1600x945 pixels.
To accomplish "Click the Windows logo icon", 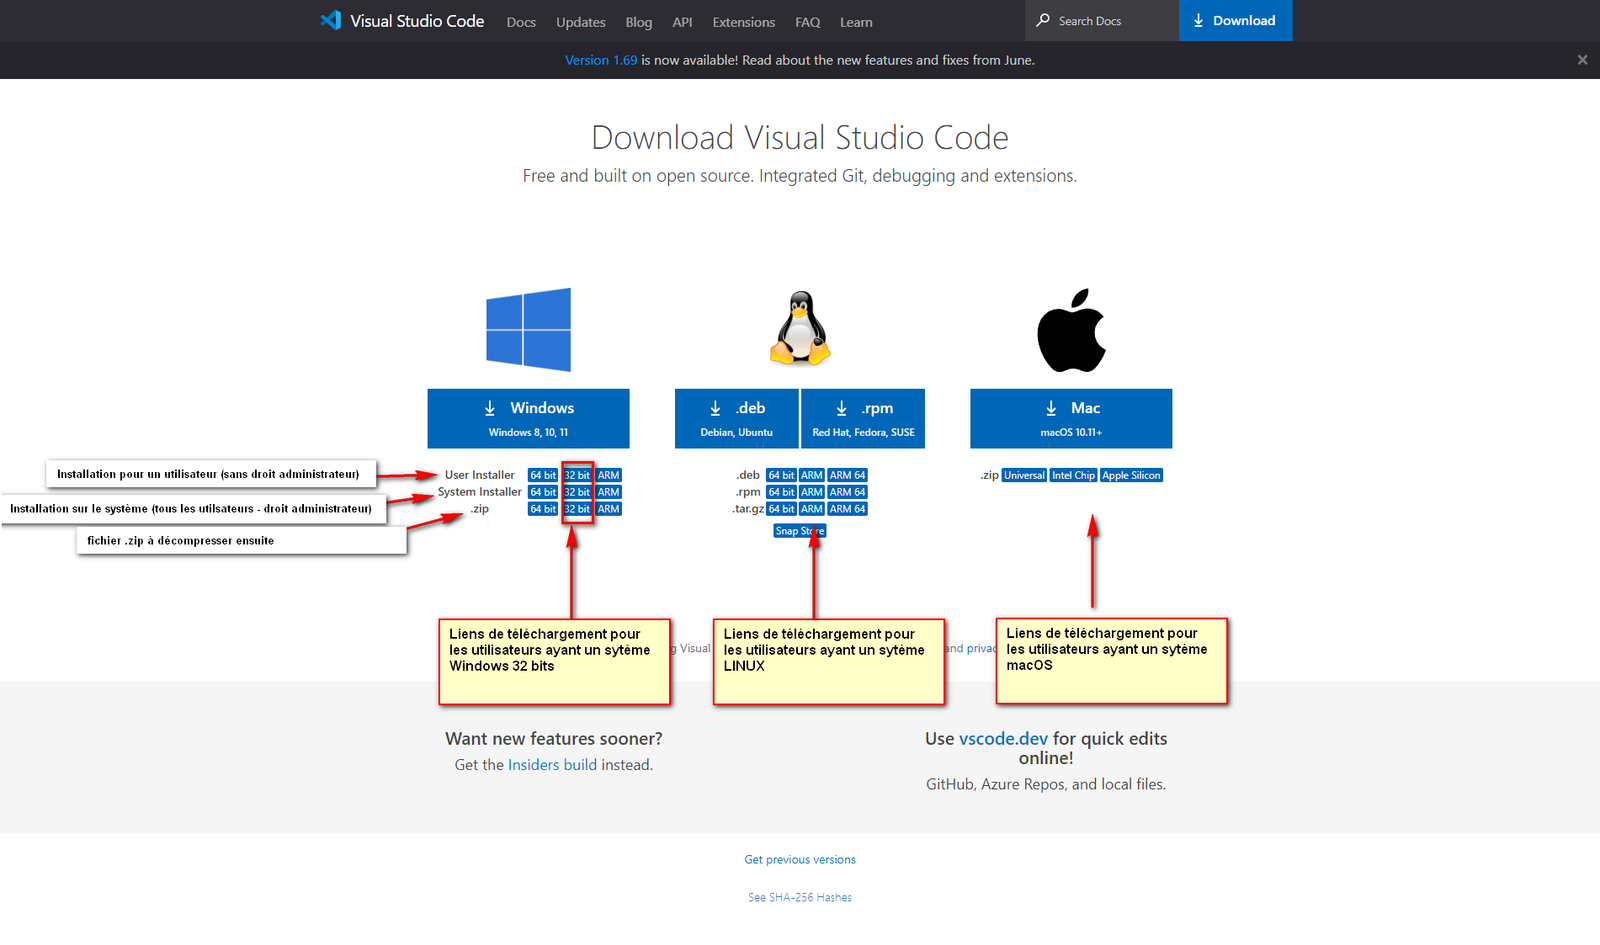I will pos(528,330).
